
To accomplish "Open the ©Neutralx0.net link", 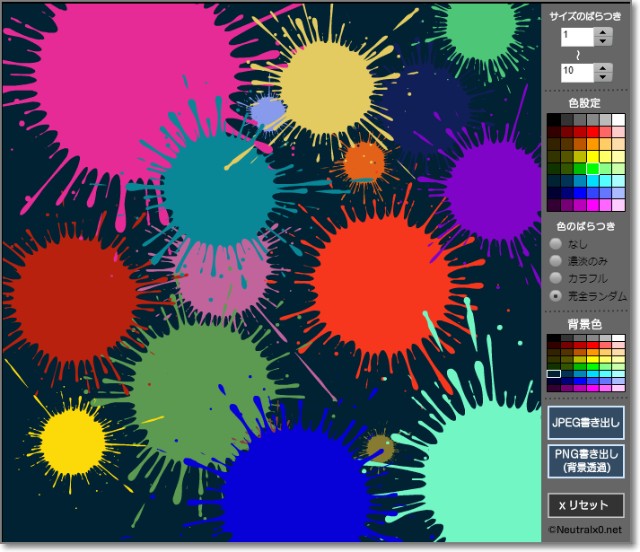I will click(x=585, y=530).
